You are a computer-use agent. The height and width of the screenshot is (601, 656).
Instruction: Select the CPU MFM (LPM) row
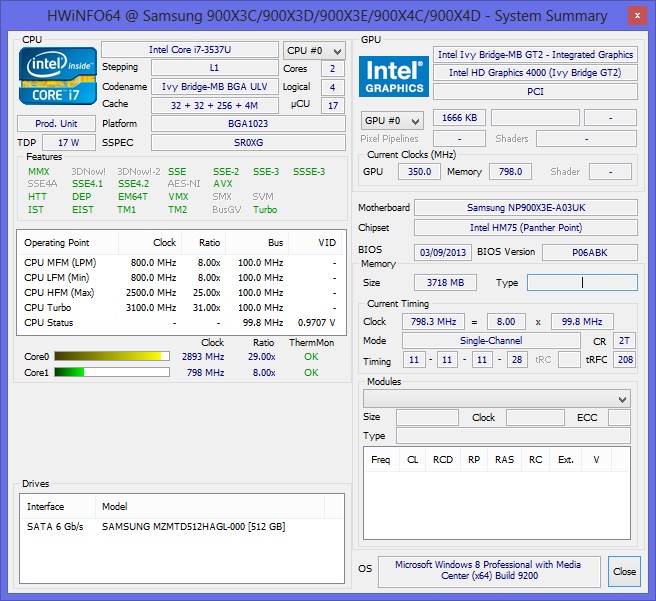(x=180, y=263)
